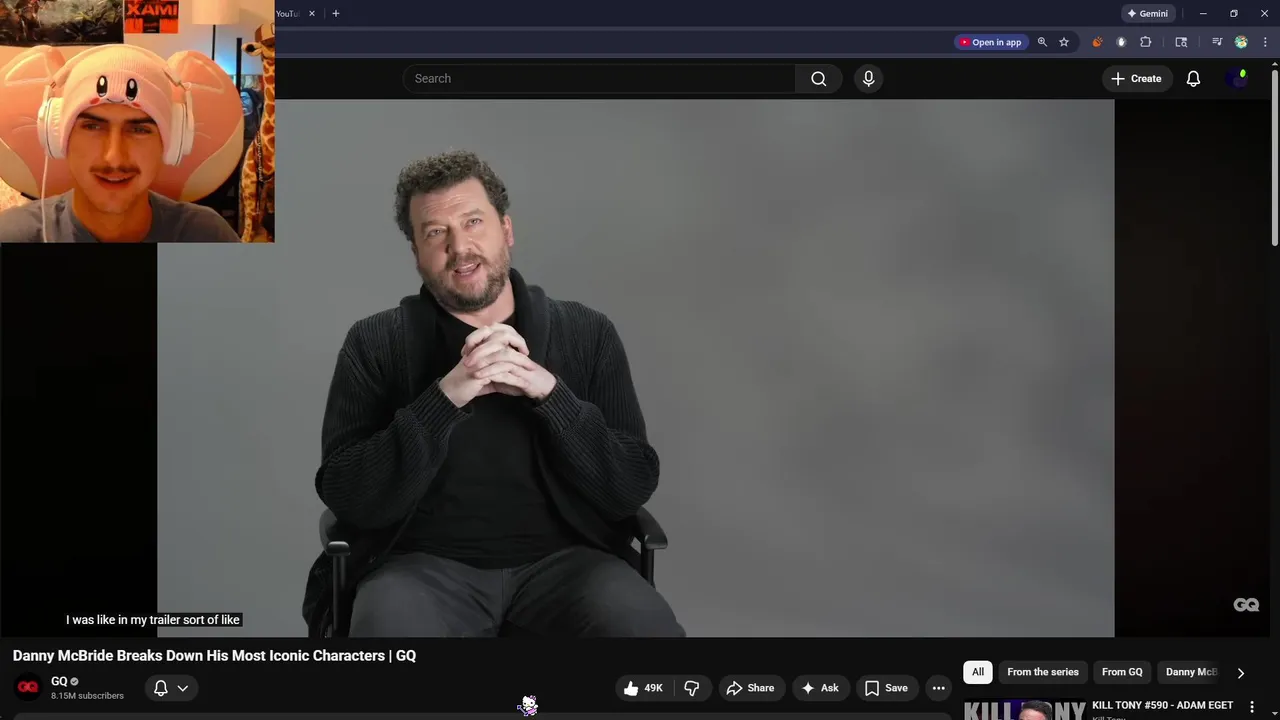Open KILL TONY #590 - ADAM EGET video

point(1162,706)
